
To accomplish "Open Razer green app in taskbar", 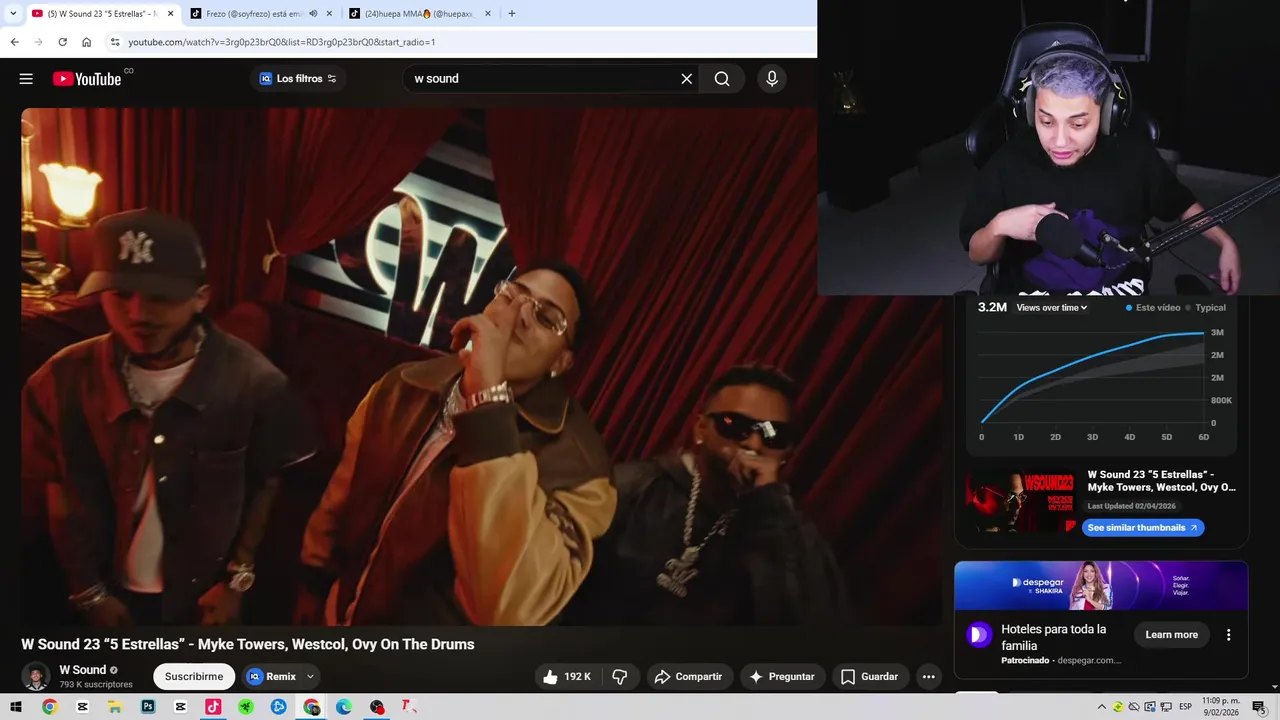I will pyautogui.click(x=246, y=707).
